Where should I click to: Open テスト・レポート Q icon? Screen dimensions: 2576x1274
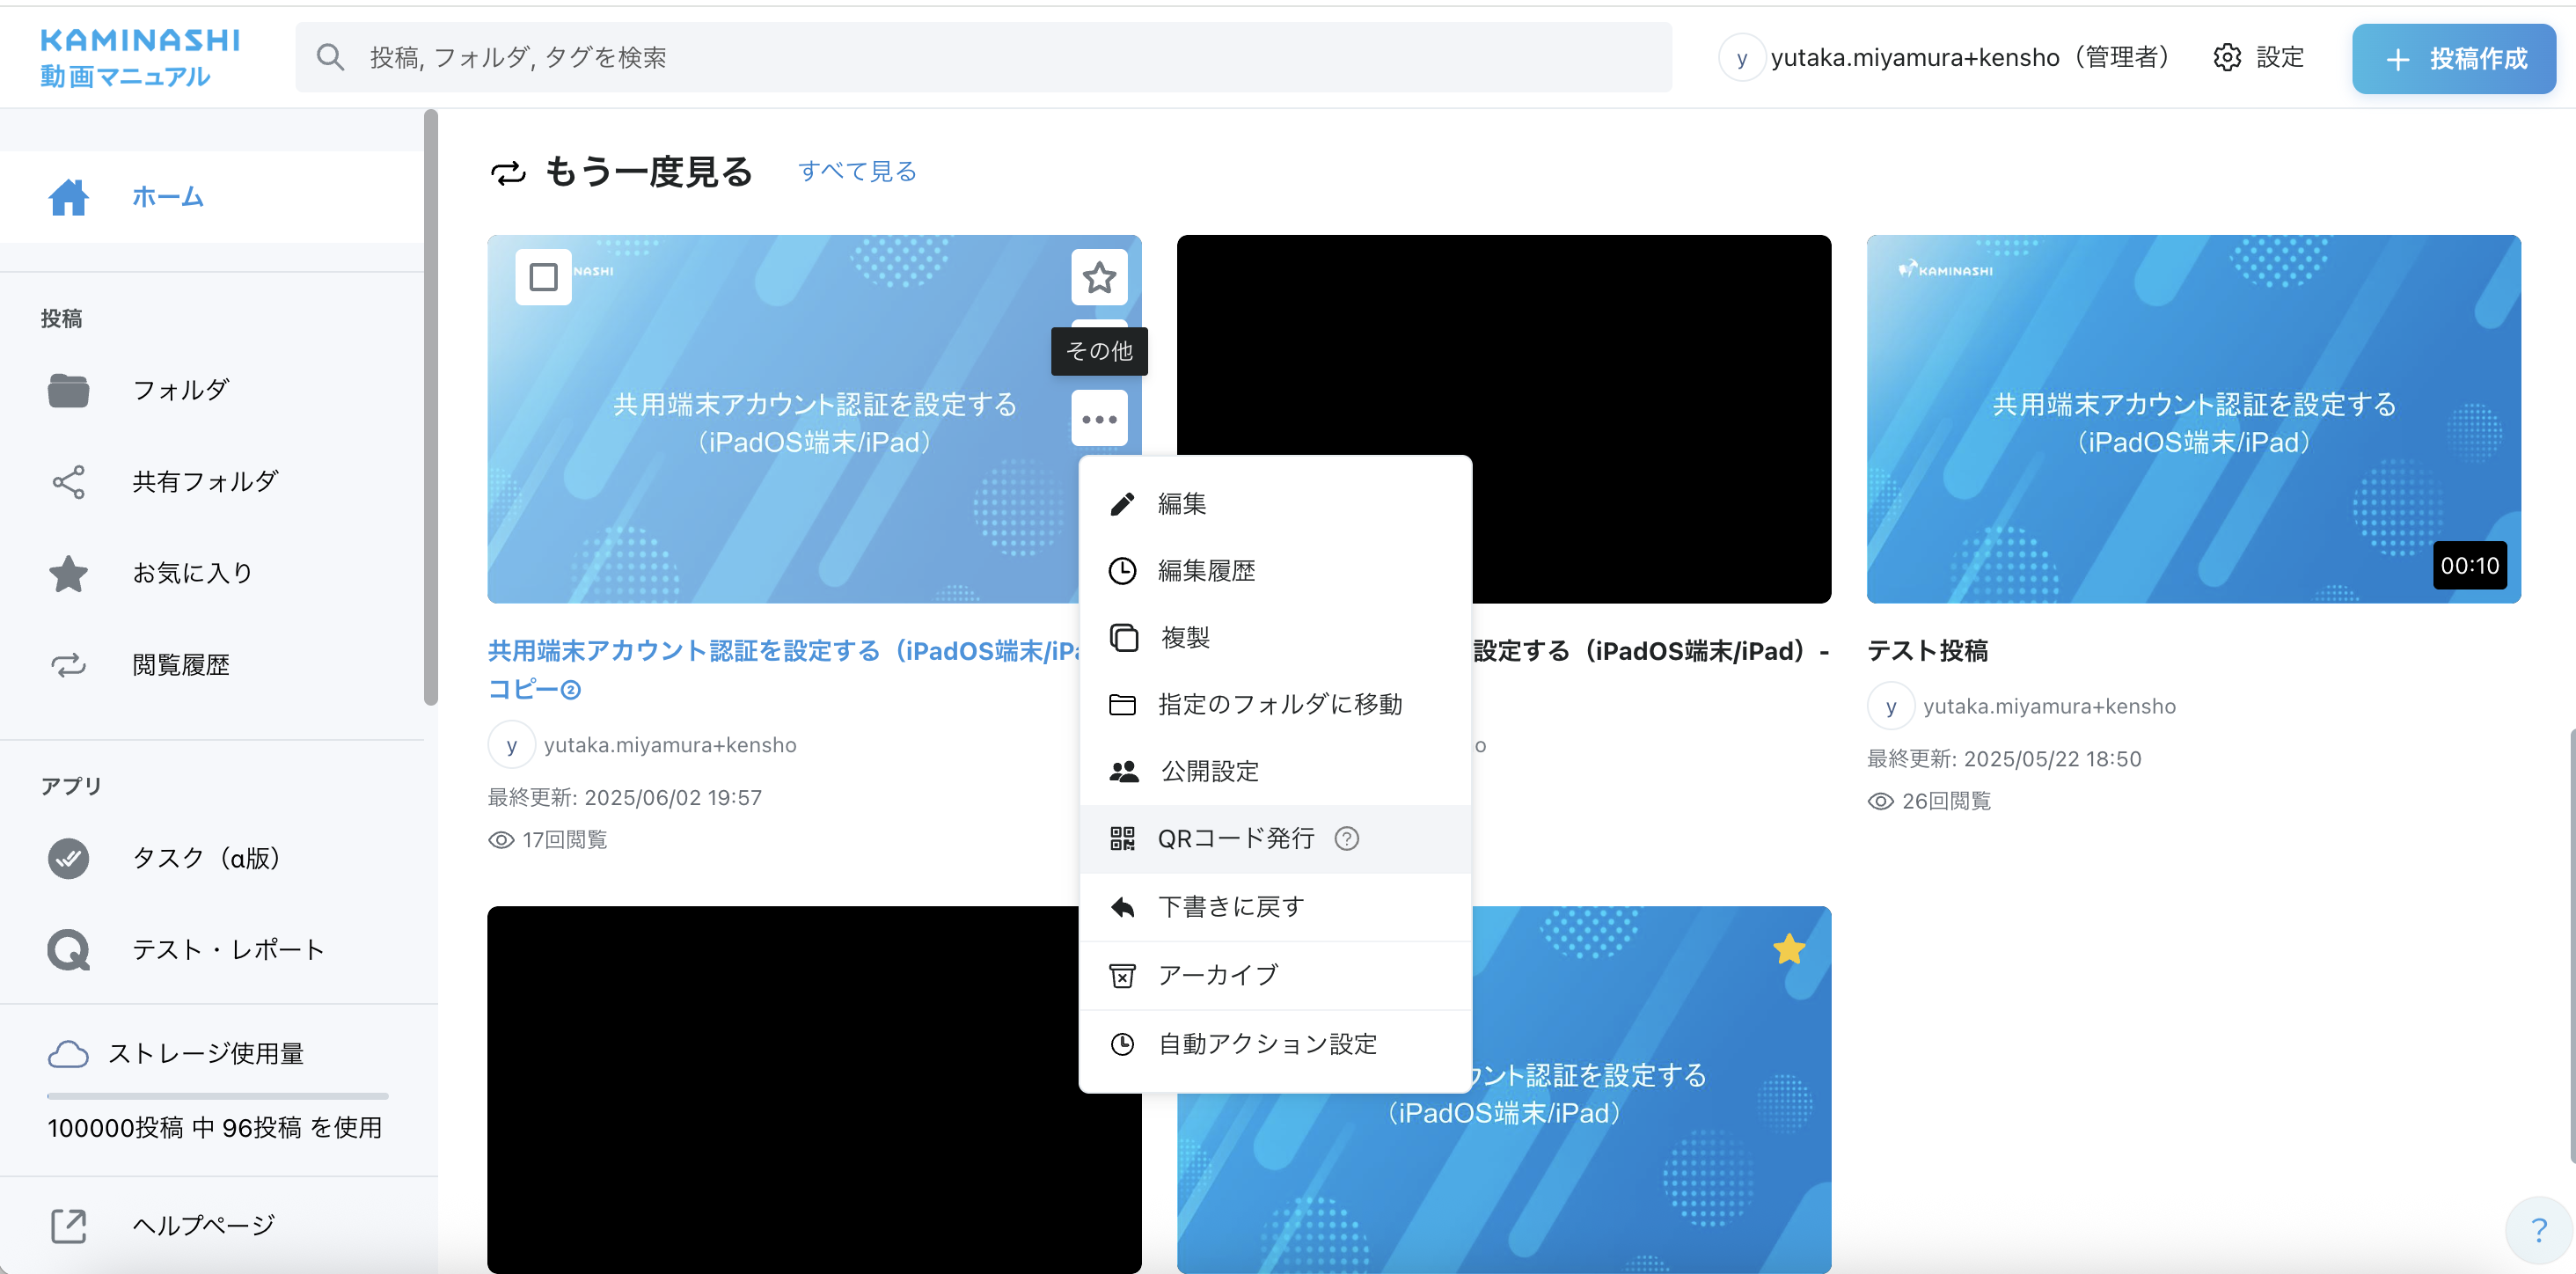click(x=68, y=950)
